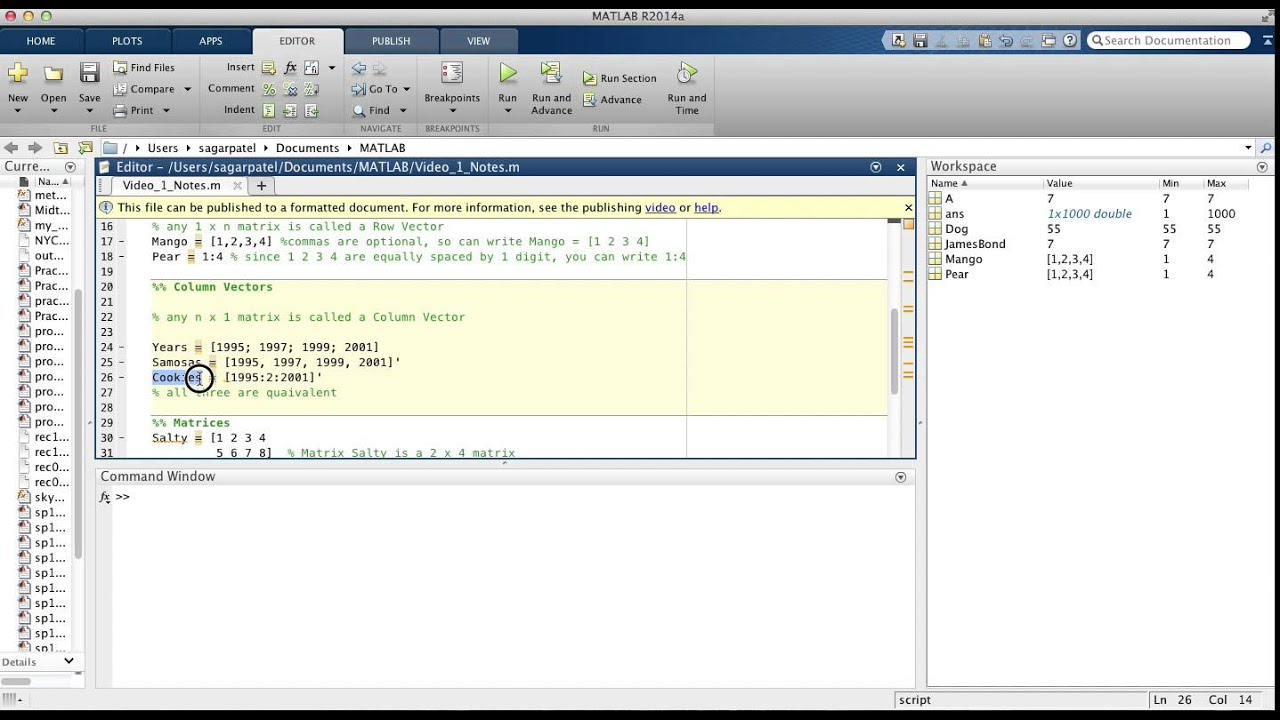Open the help question mark icon
Viewport: 1280px width, 720px height.
(1070, 41)
